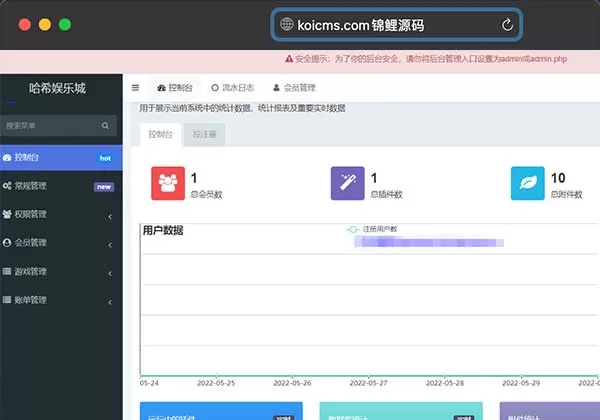Screen dimensions: 600x420
Task: Click the dashboard icon in top 控制台 tab
Action: tap(161, 88)
